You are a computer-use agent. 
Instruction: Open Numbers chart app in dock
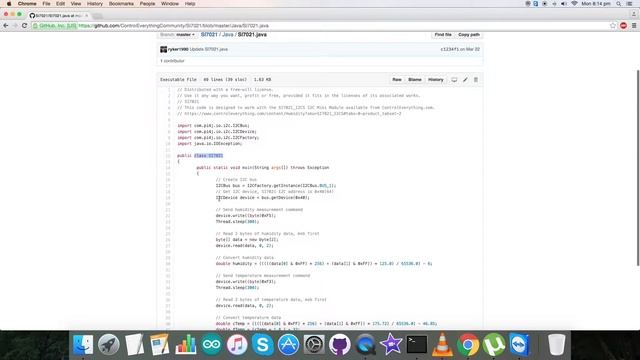pos(186,344)
